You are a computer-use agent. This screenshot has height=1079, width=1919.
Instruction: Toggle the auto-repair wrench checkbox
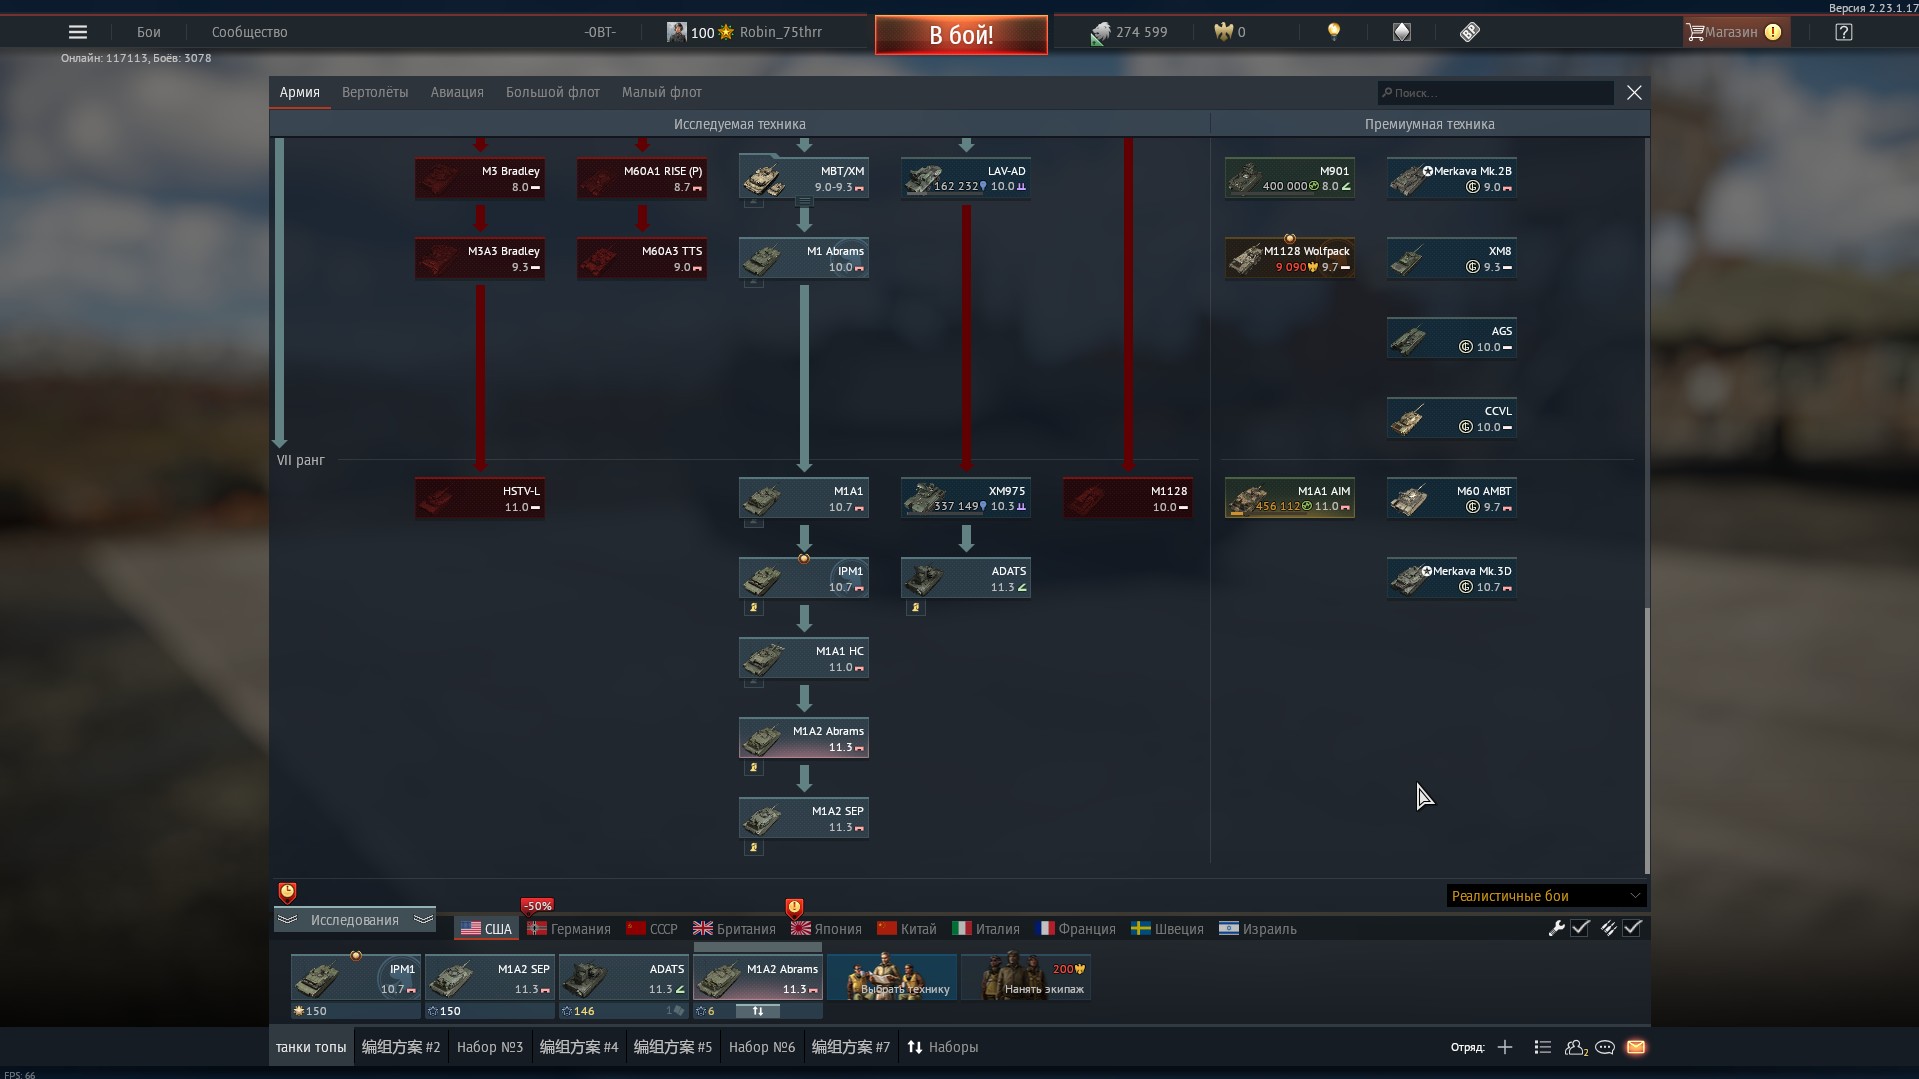point(1580,928)
